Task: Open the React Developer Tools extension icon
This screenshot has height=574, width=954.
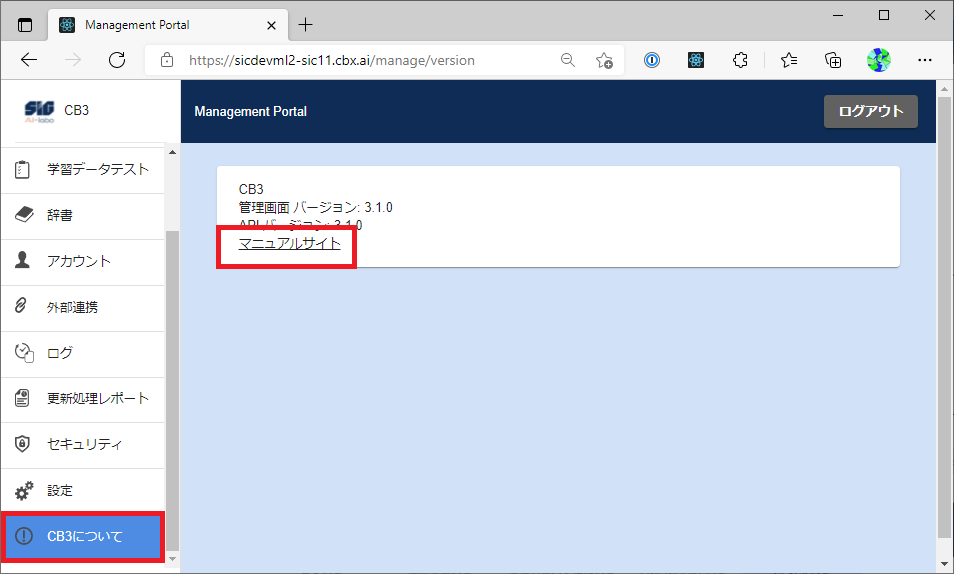Action: (696, 60)
